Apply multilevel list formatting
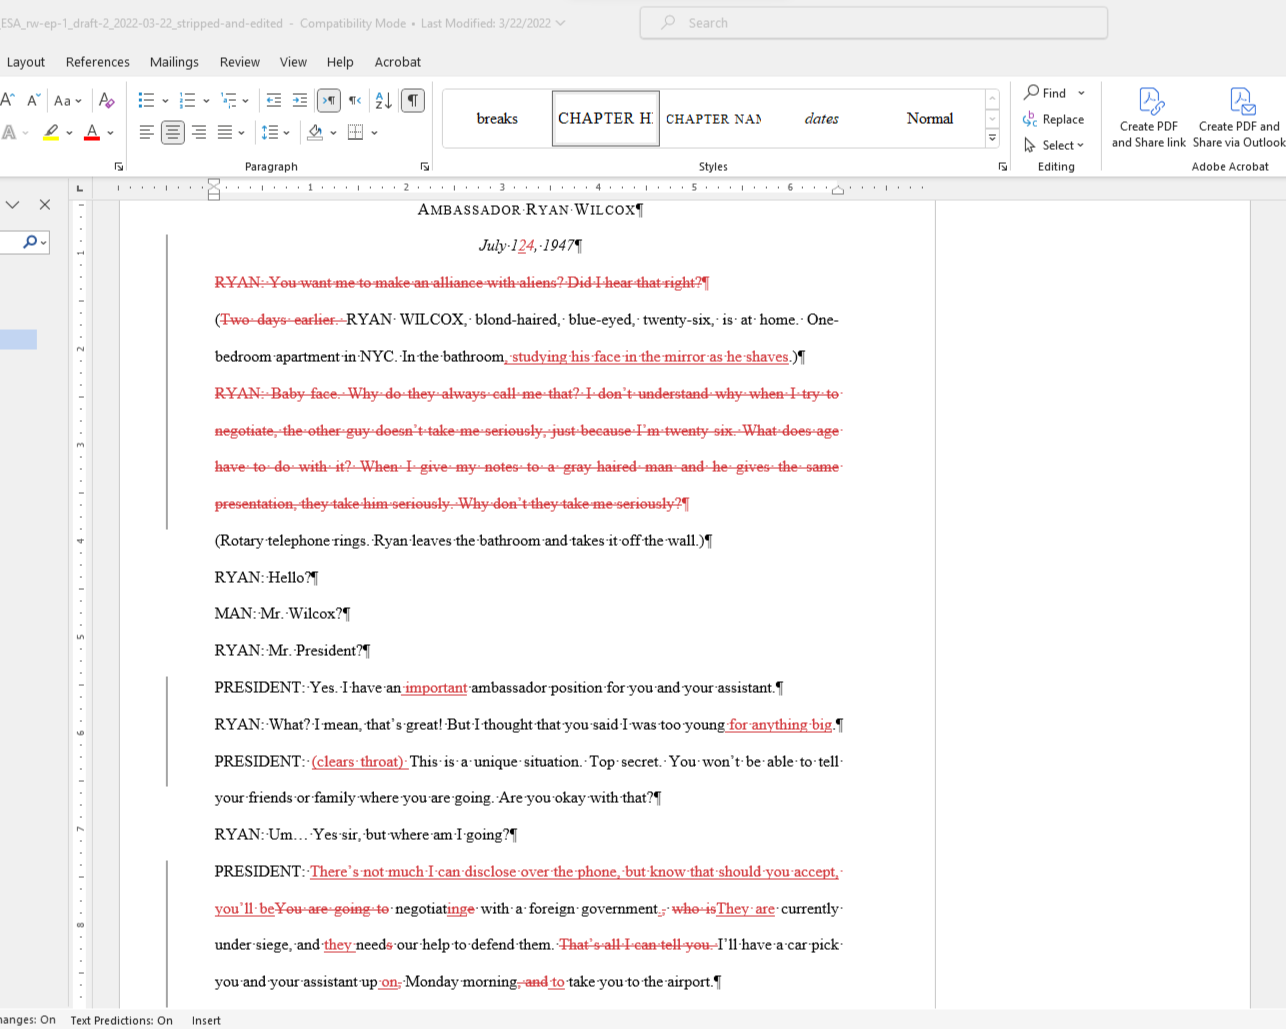The width and height of the screenshot is (1286, 1029). point(228,100)
